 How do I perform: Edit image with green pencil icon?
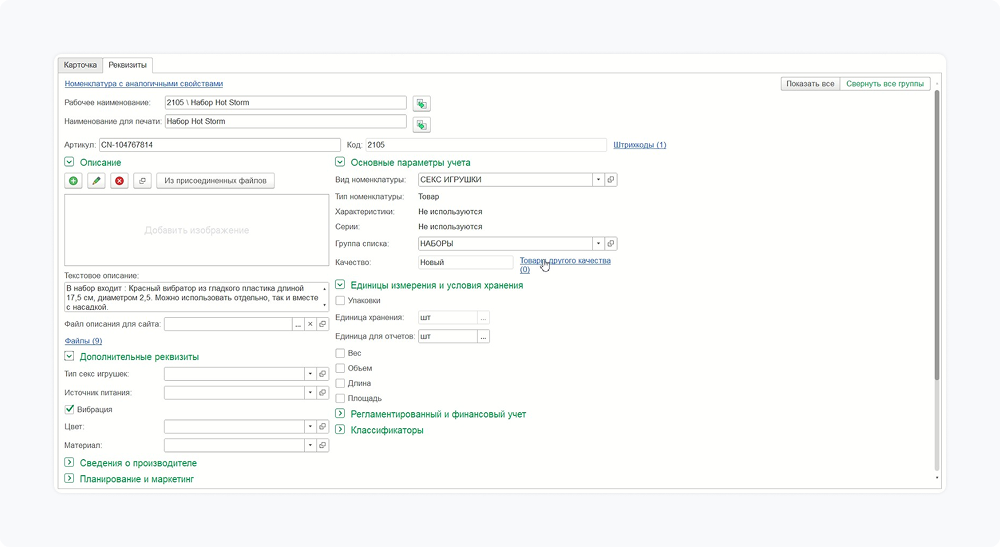[96, 180]
